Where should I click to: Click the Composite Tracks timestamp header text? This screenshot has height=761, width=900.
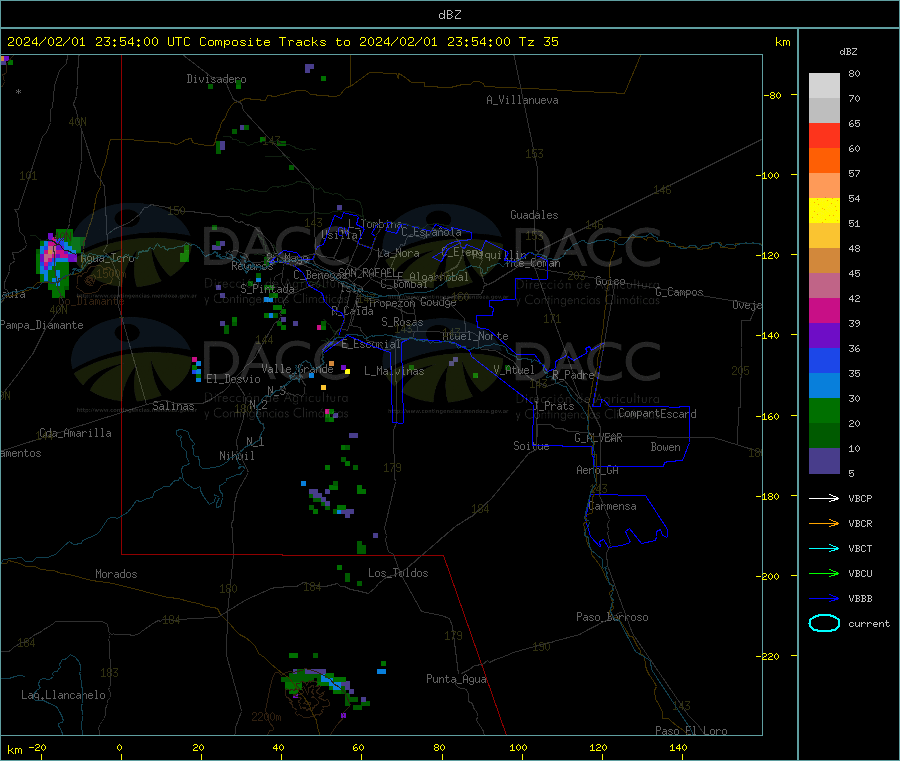(282, 42)
